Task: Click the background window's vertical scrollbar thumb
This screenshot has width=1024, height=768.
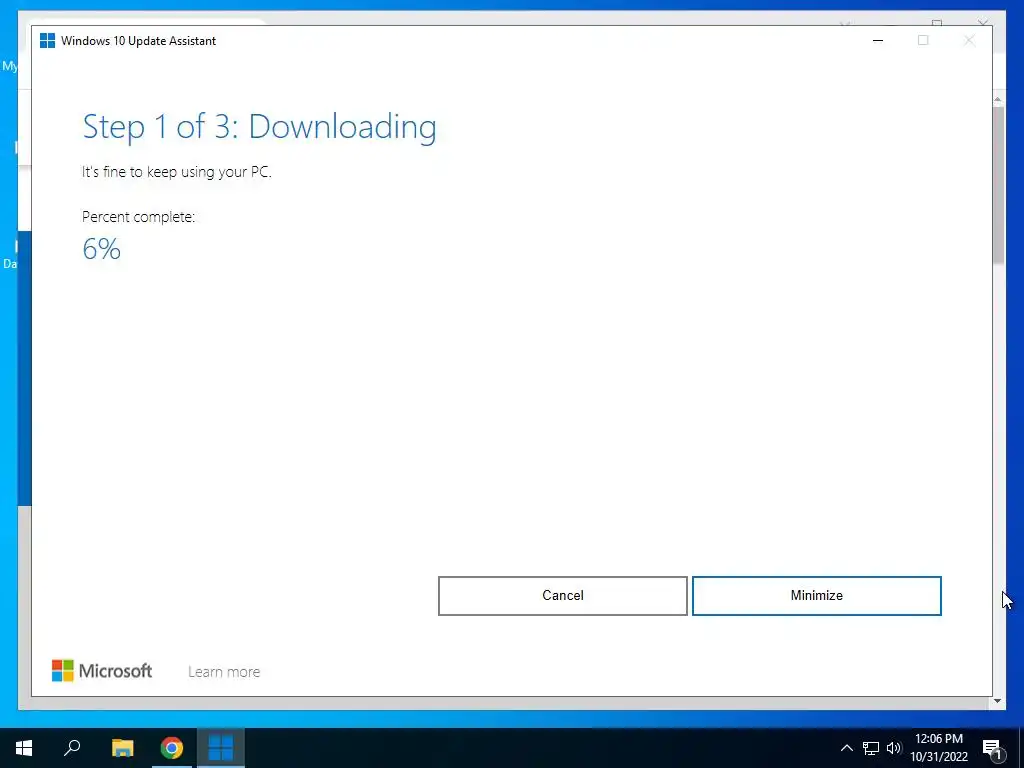Action: click(x=998, y=186)
